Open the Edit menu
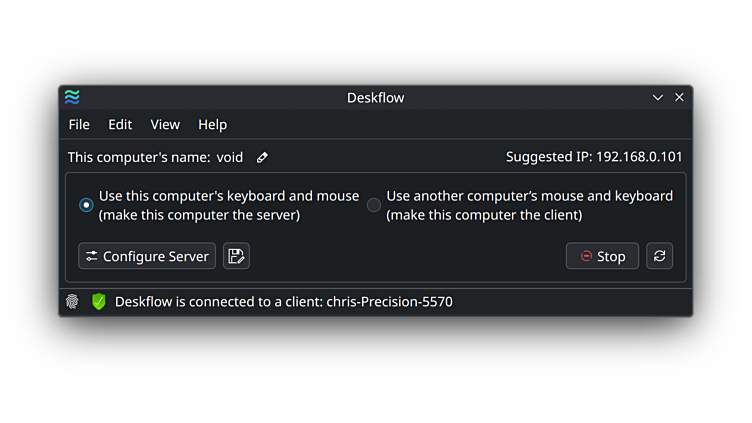The width and height of the screenshot is (752, 423). tap(120, 124)
